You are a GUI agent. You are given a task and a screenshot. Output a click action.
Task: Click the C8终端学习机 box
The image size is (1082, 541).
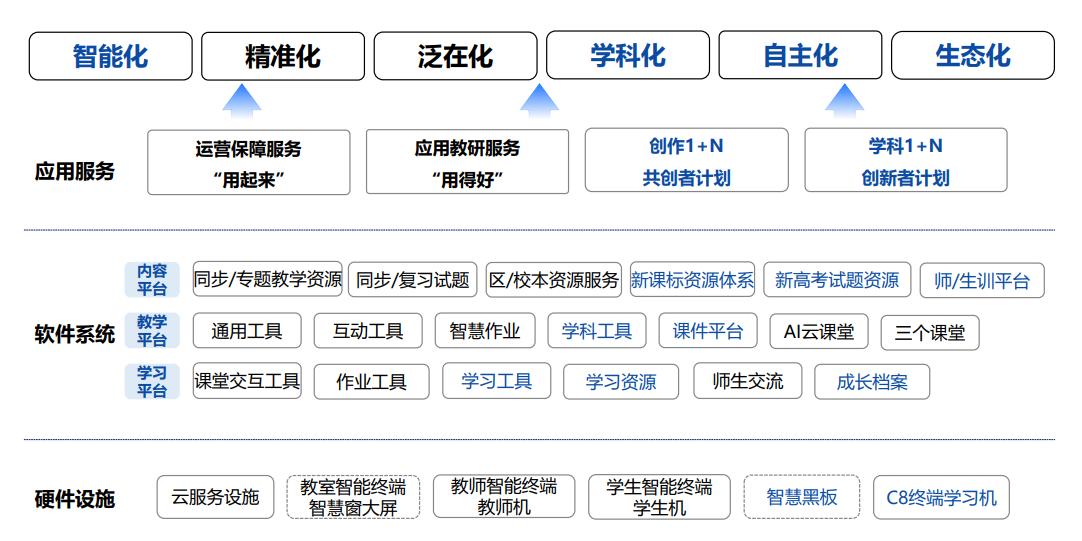[941, 497]
